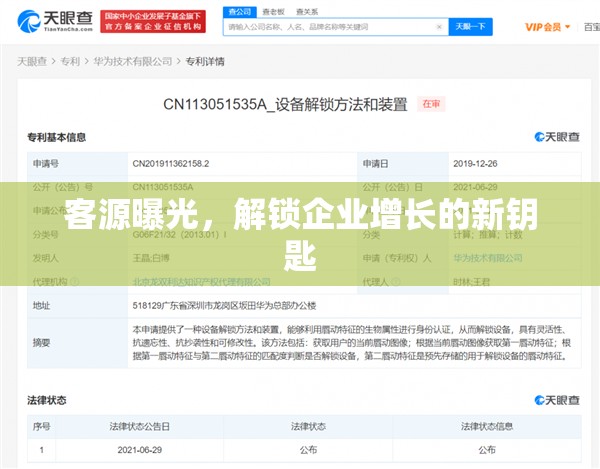Click the red government fund banner badge
Screen dimensions: 600x469
tap(153, 21)
